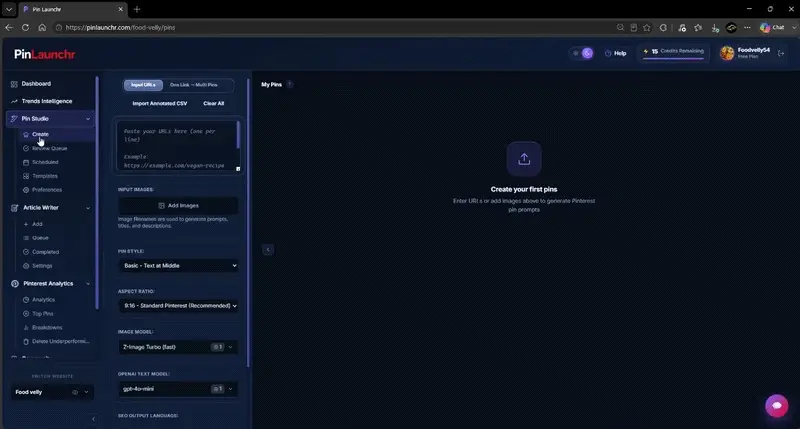The width and height of the screenshot is (800, 429).
Task: Toggle the dark/light theme switch
Action: pyautogui.click(x=582, y=53)
